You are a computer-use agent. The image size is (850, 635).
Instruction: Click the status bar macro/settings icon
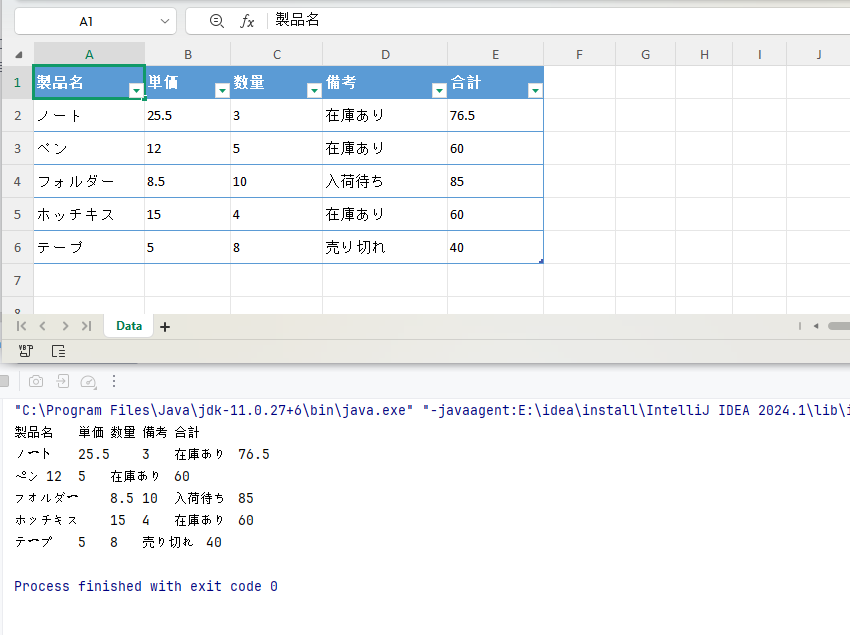click(25, 351)
